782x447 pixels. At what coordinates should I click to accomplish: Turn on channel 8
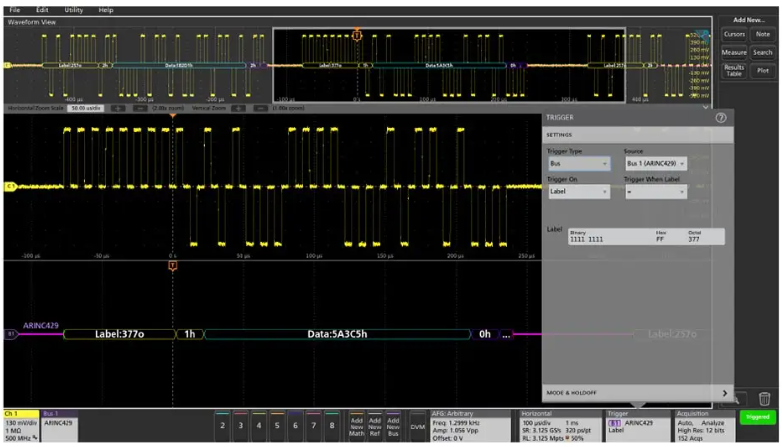tap(332, 426)
